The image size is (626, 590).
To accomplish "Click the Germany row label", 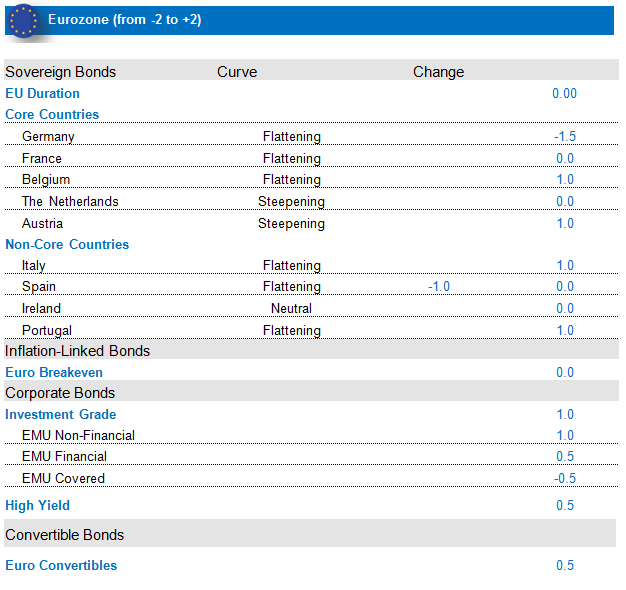I will pyautogui.click(x=48, y=137).
